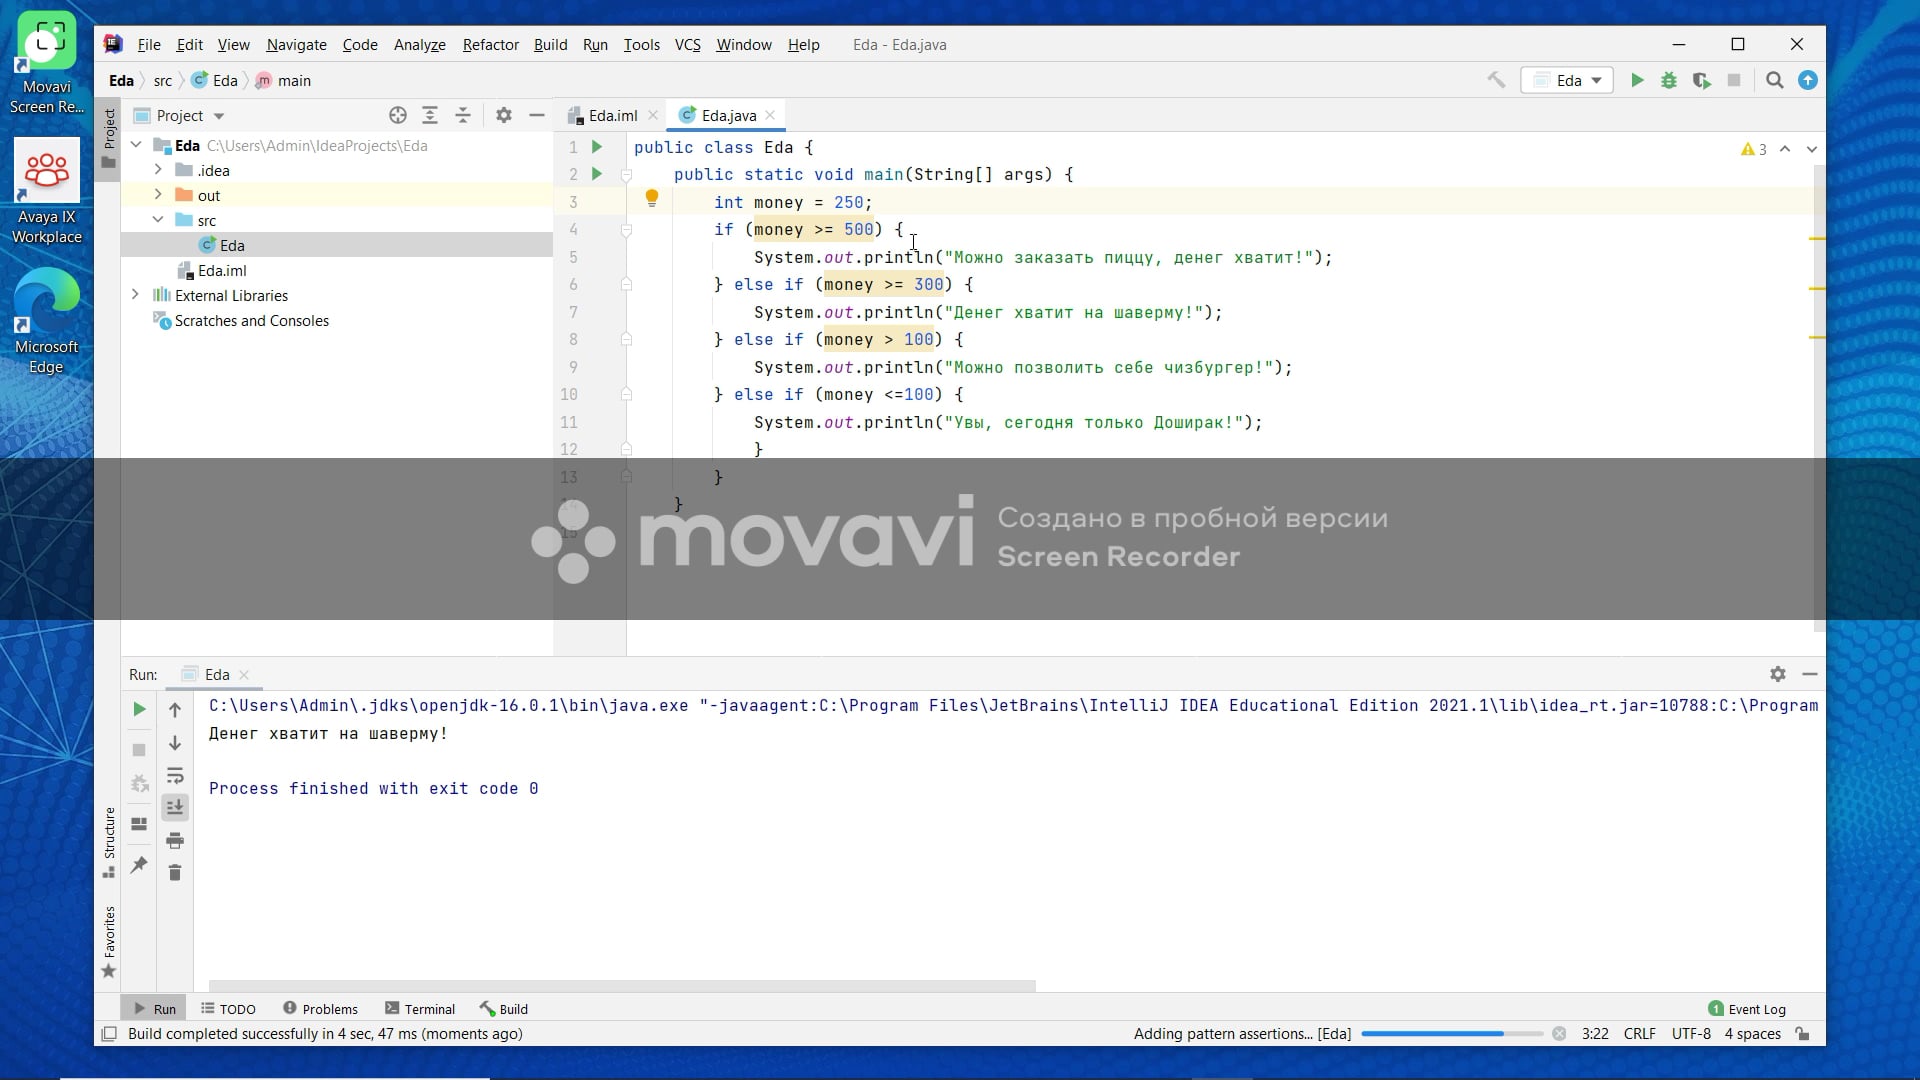Expand all in Project panel
Image resolution: width=1920 pixels, height=1080 pixels.
click(430, 115)
